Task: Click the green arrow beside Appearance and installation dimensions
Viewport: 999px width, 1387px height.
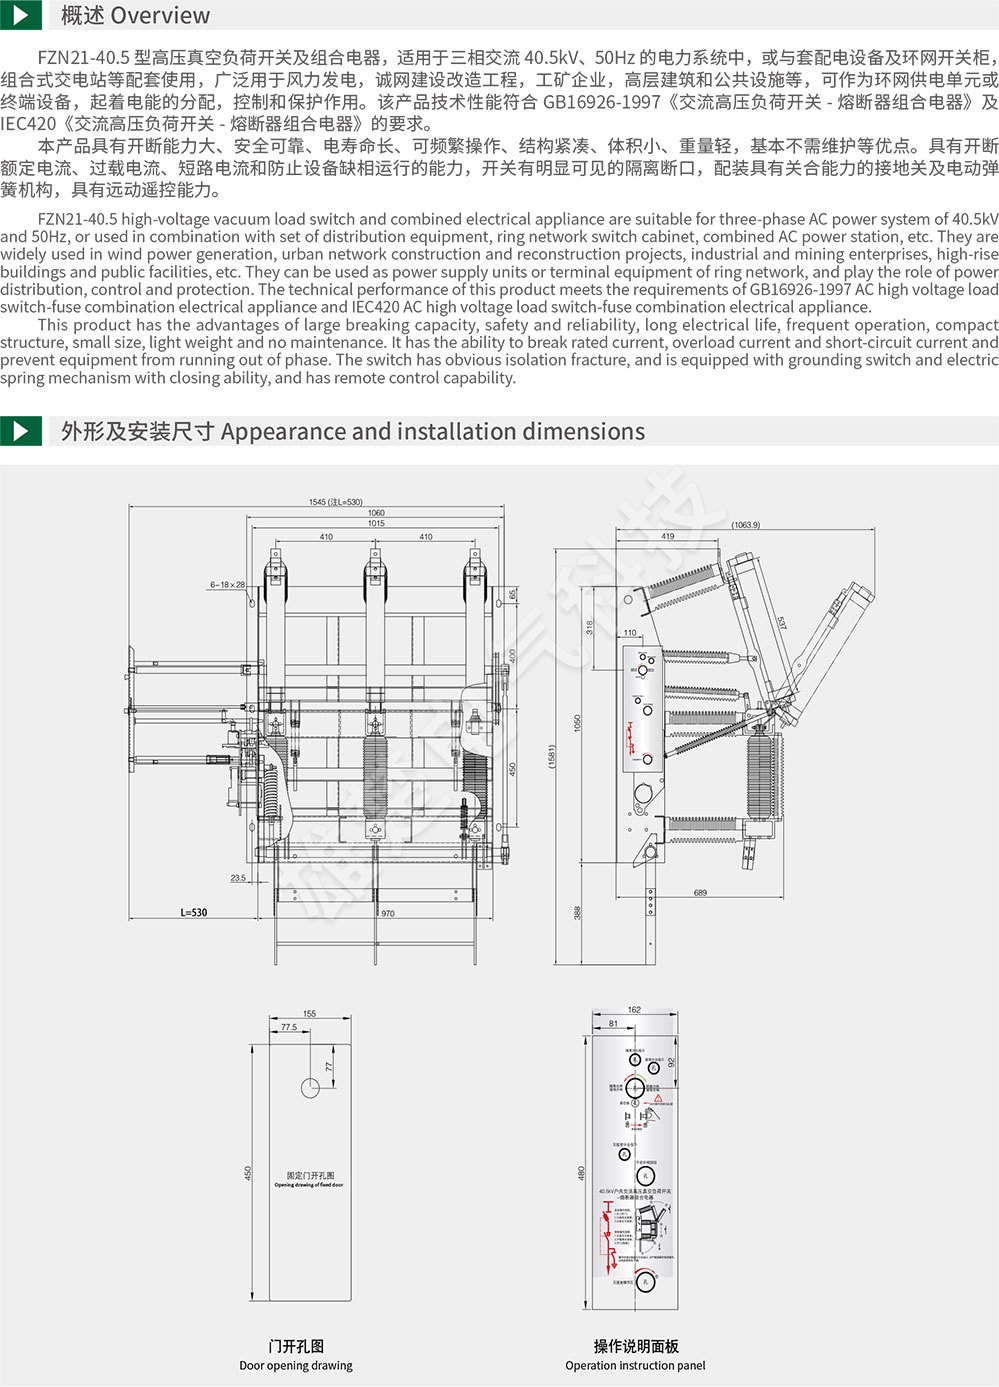Action: pyautogui.click(x=20, y=431)
